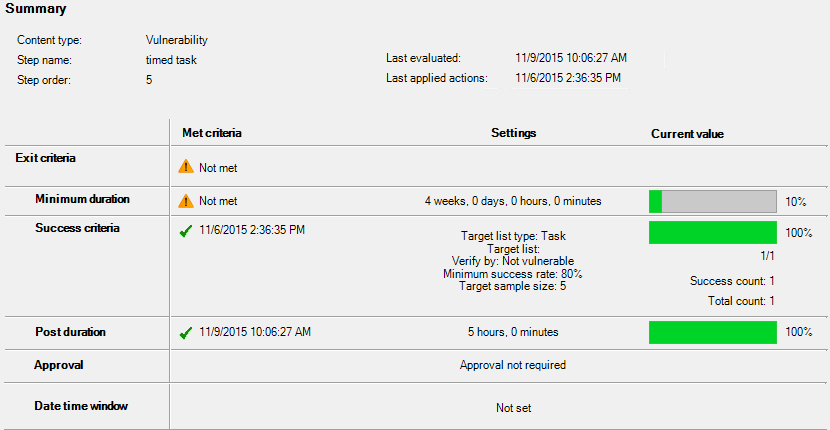
Task: Select the Minimum duration row label
Action: point(82,199)
